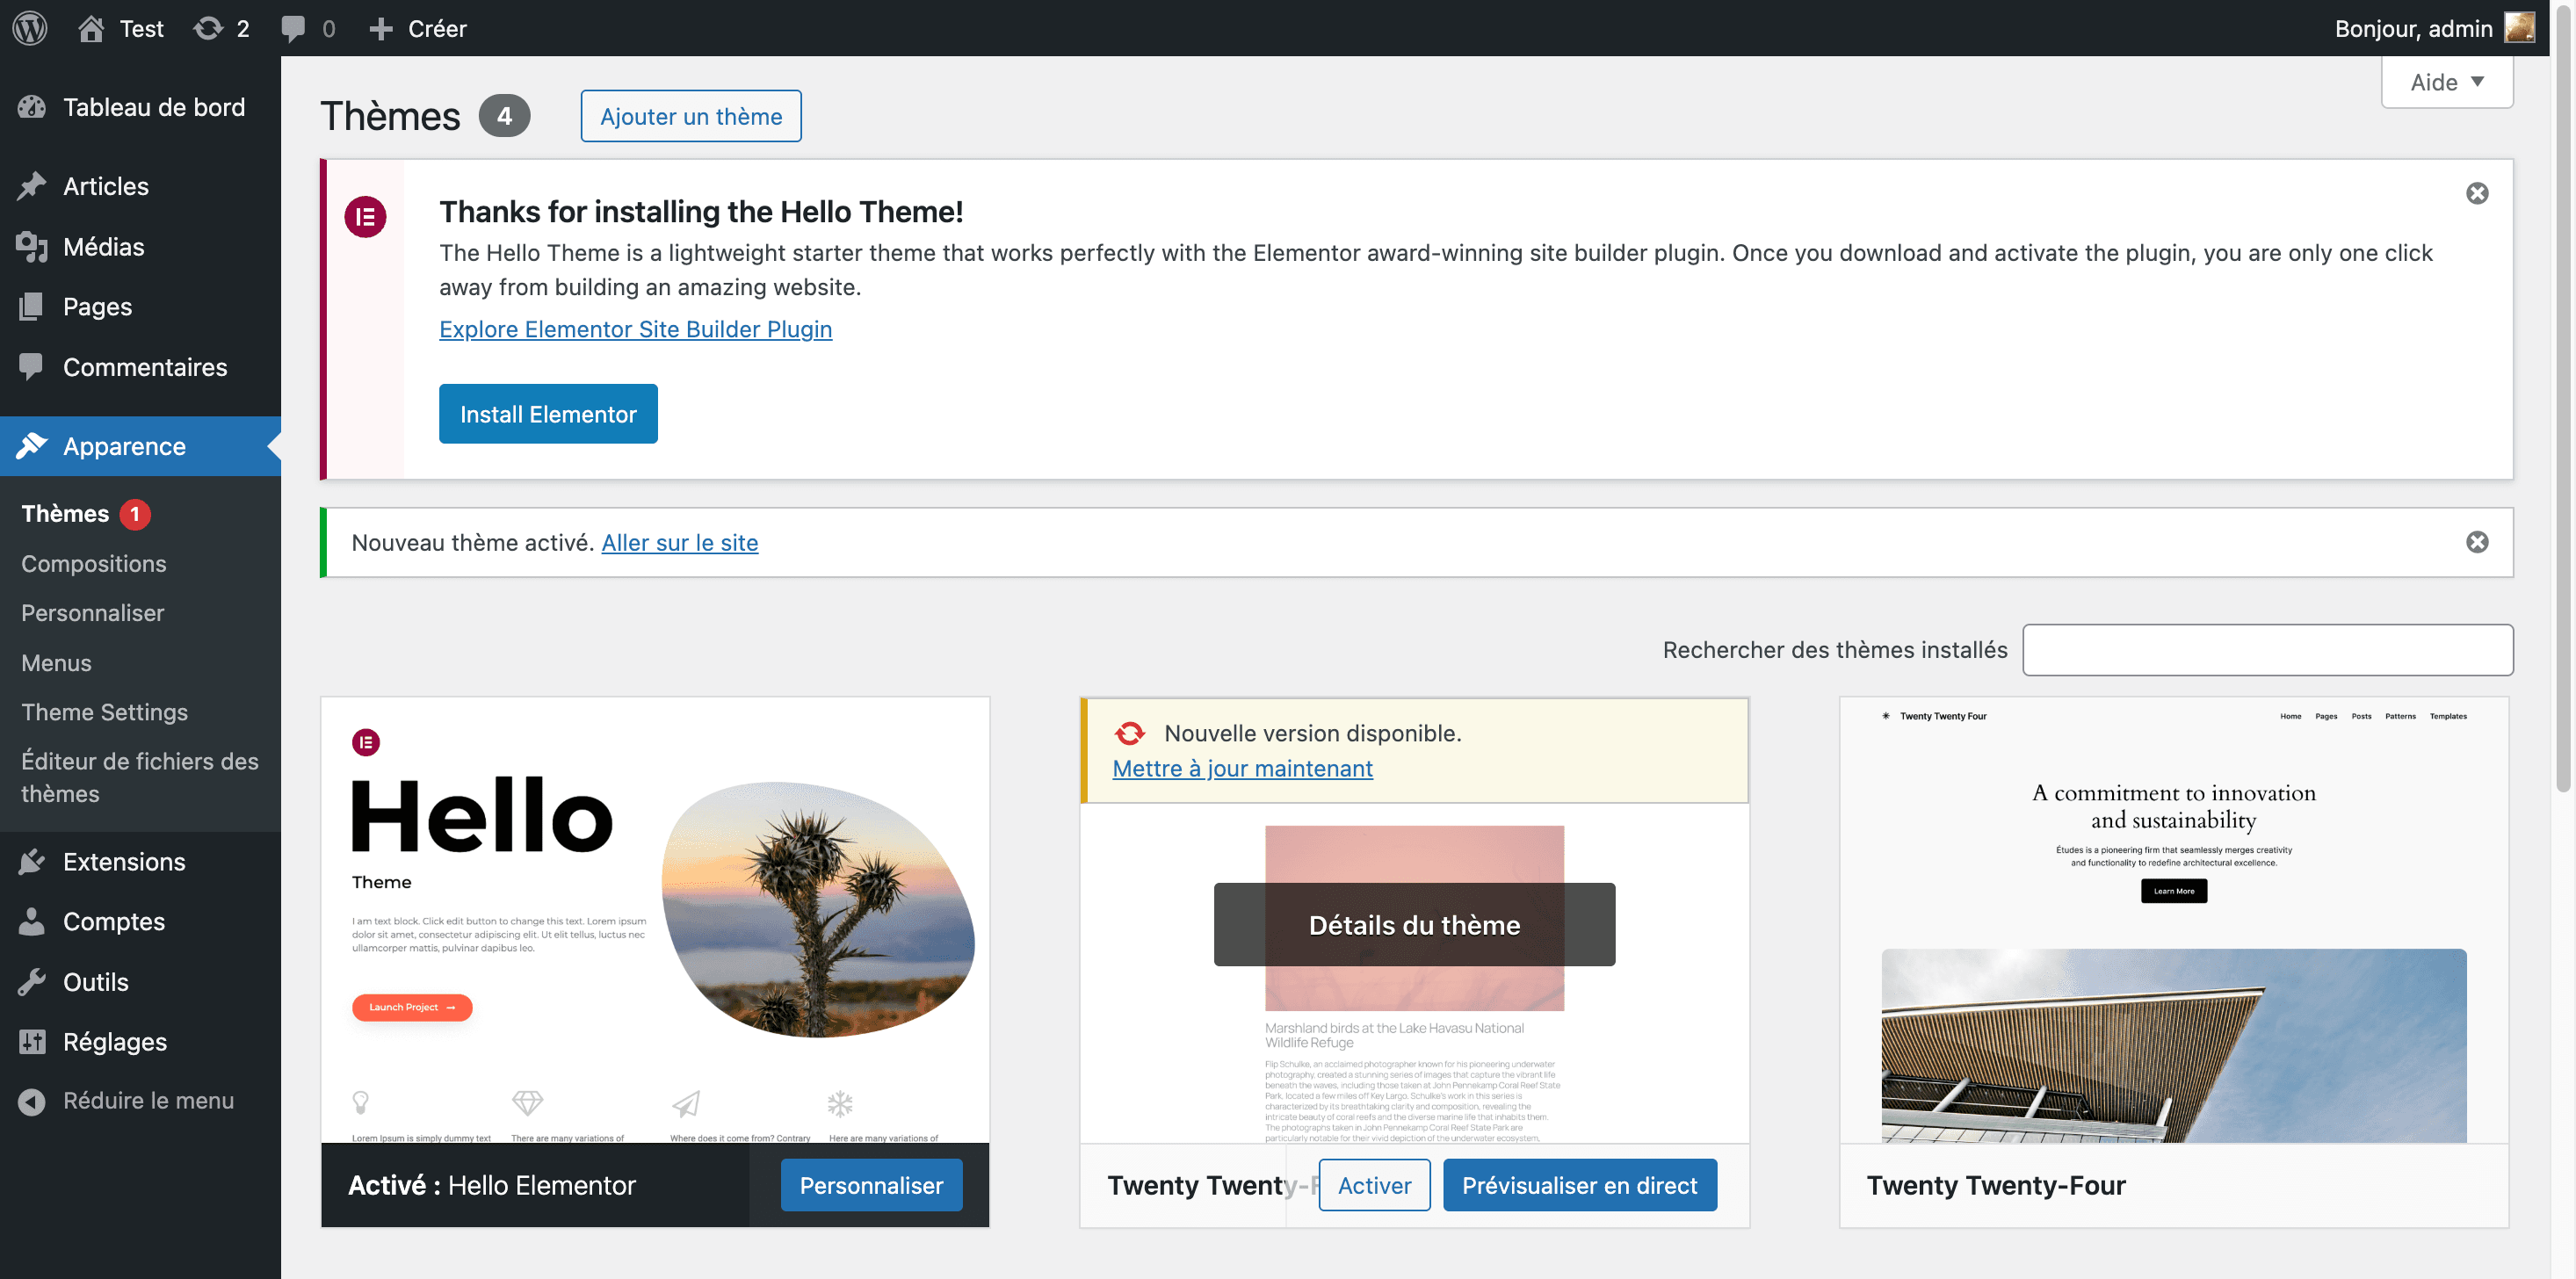This screenshot has height=1279, width=2576.
Task: Focus the Rechercher des thèmes installés field
Action: click(x=2267, y=650)
